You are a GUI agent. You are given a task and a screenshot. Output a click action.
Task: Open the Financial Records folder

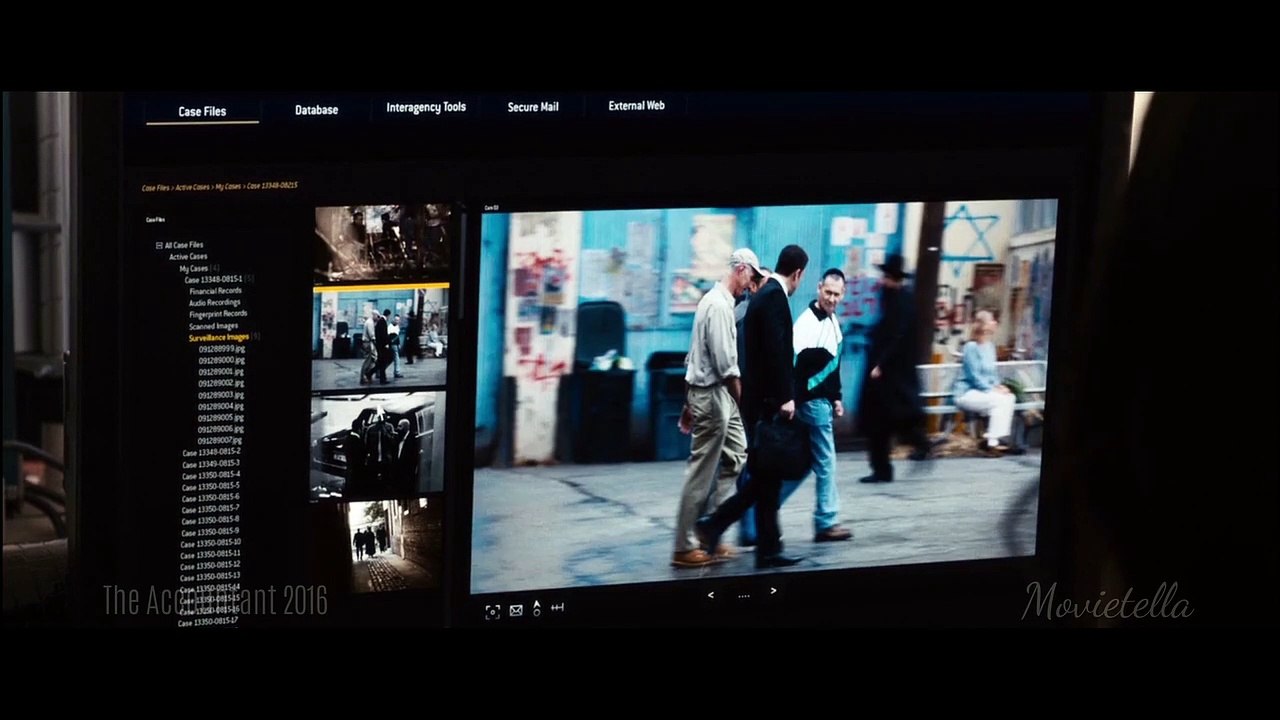point(215,291)
